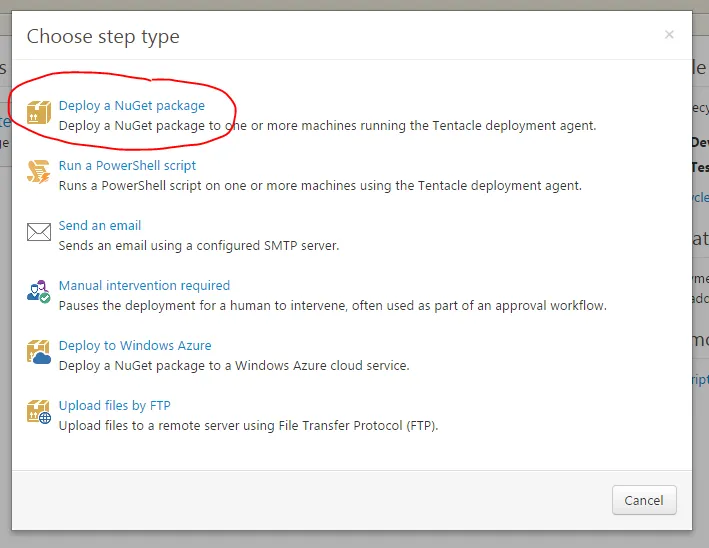Click the PowerShell script scroll icon

[x=39, y=172]
